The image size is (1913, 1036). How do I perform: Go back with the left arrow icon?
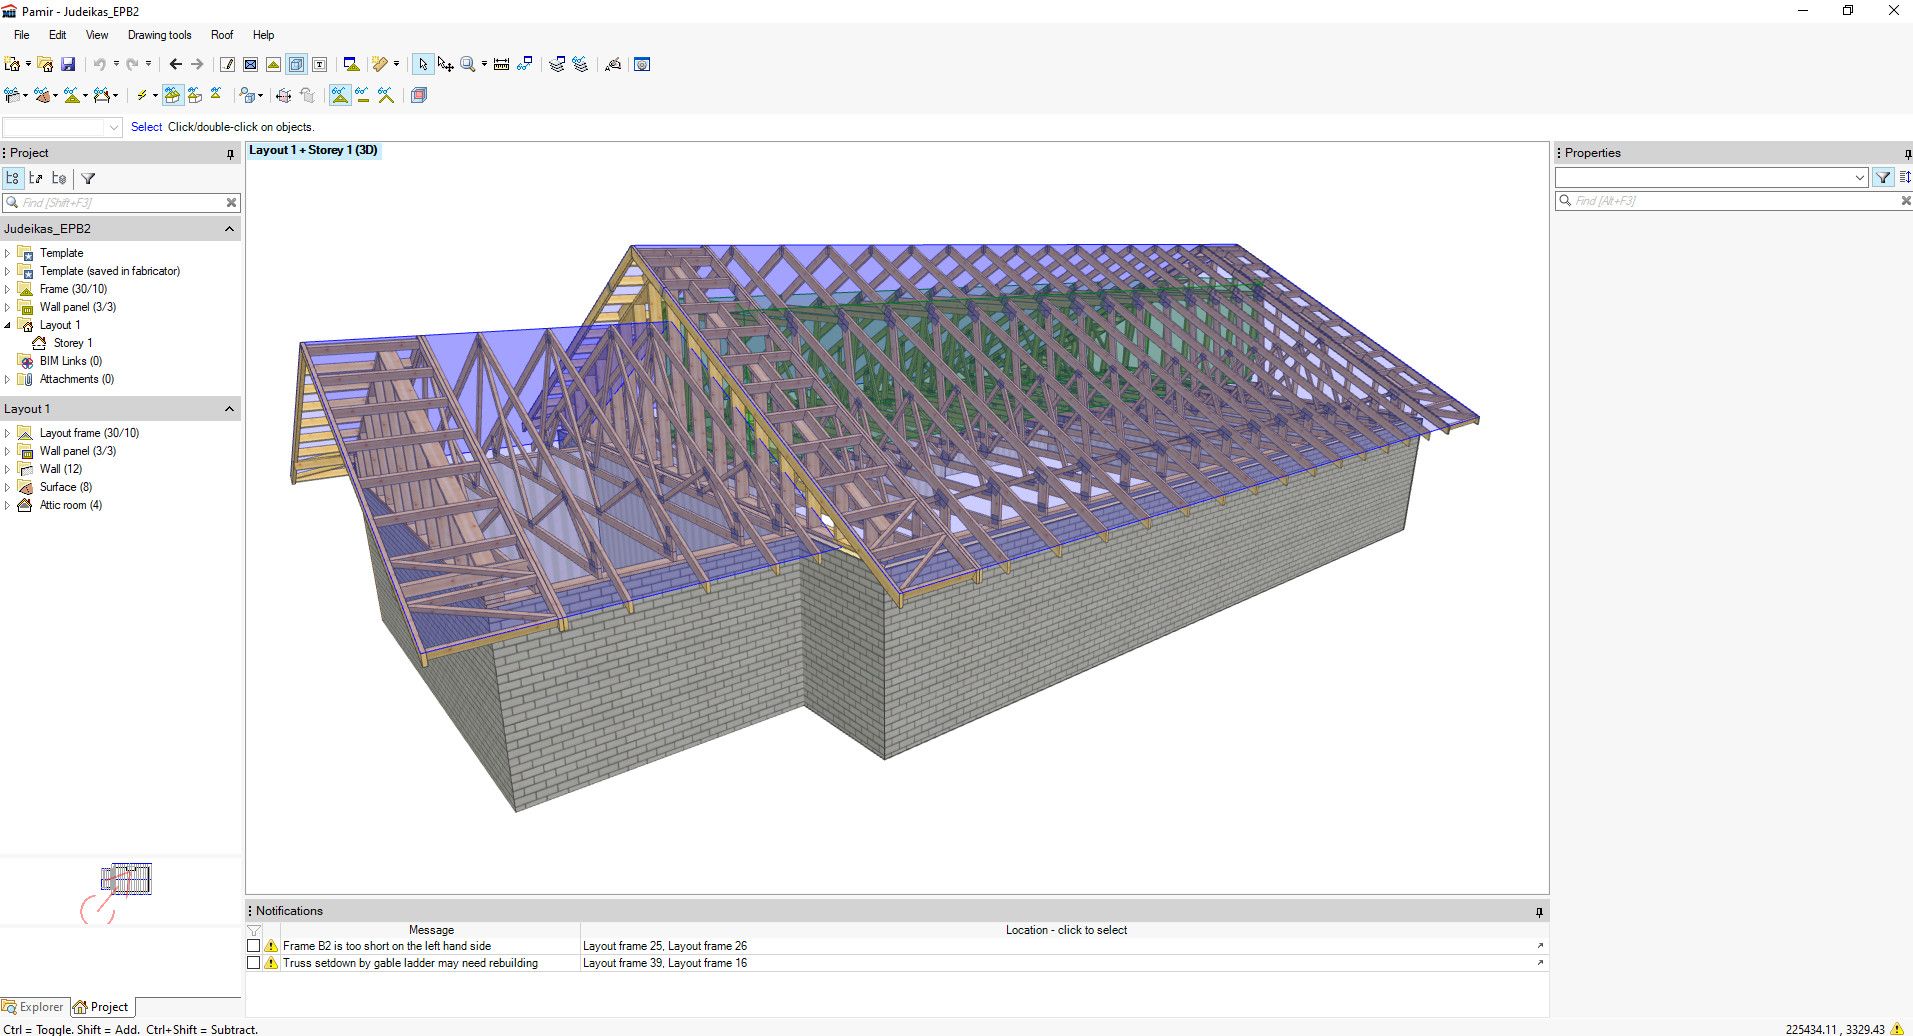(176, 64)
